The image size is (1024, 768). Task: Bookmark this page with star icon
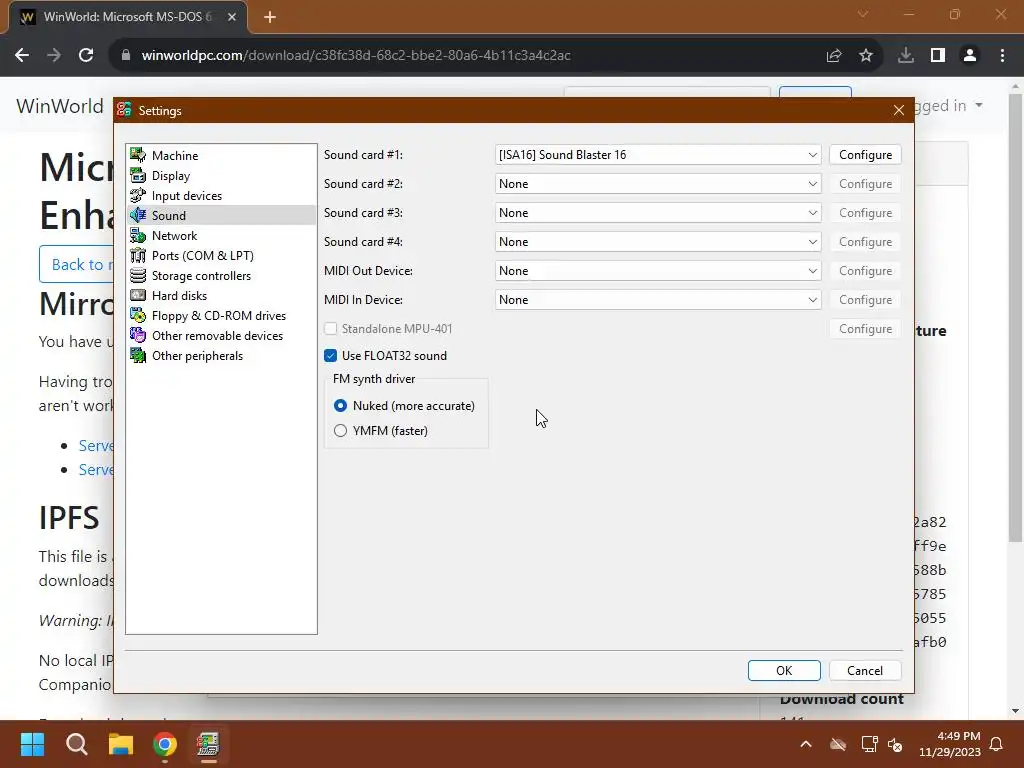866,56
